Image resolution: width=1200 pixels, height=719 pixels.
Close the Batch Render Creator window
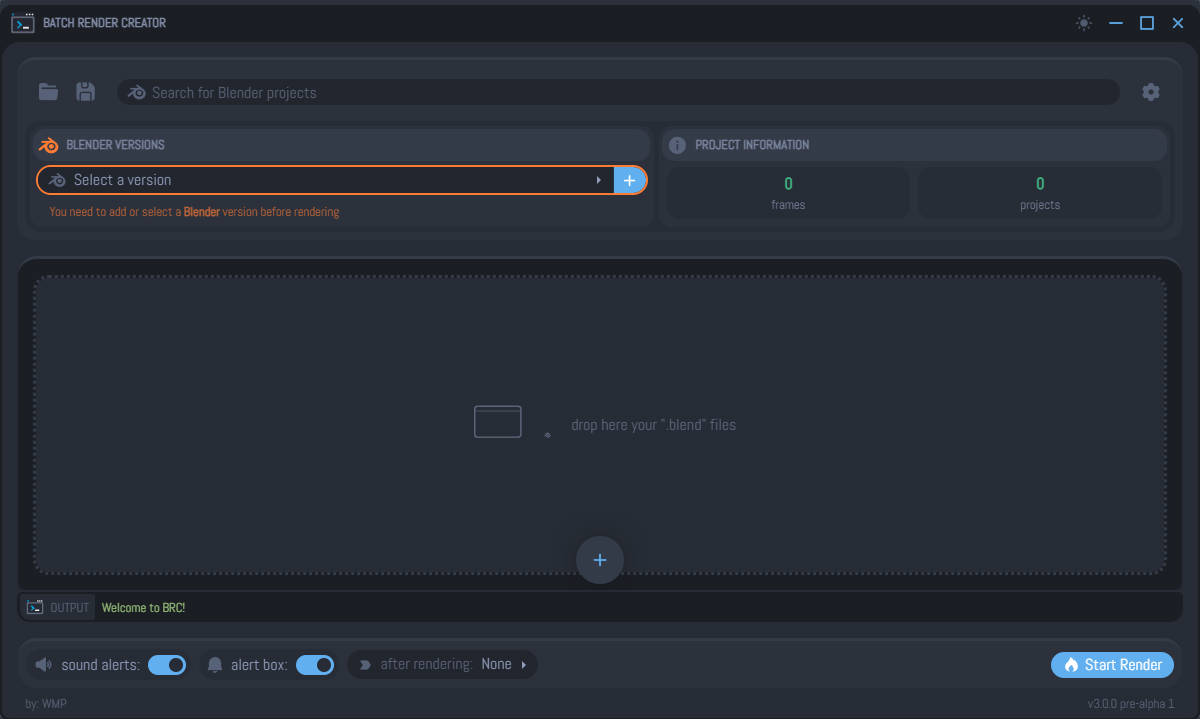pos(1178,23)
